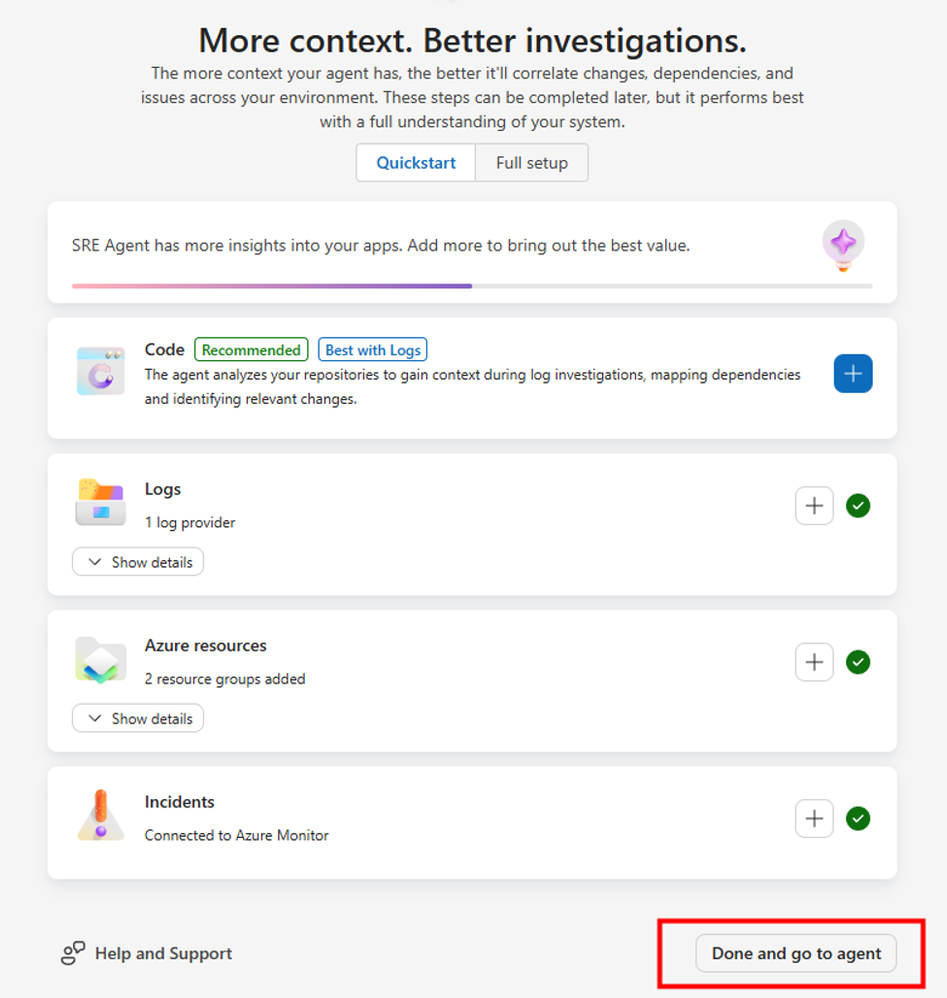Viewport: 947px width, 998px height.
Task: Expand Show details under Logs
Action: click(138, 562)
